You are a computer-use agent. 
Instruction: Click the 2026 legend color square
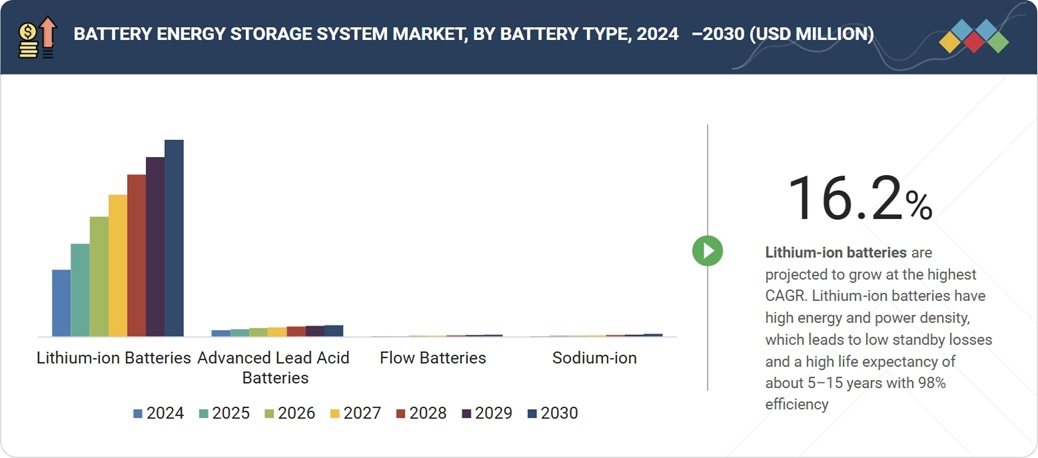(270, 413)
